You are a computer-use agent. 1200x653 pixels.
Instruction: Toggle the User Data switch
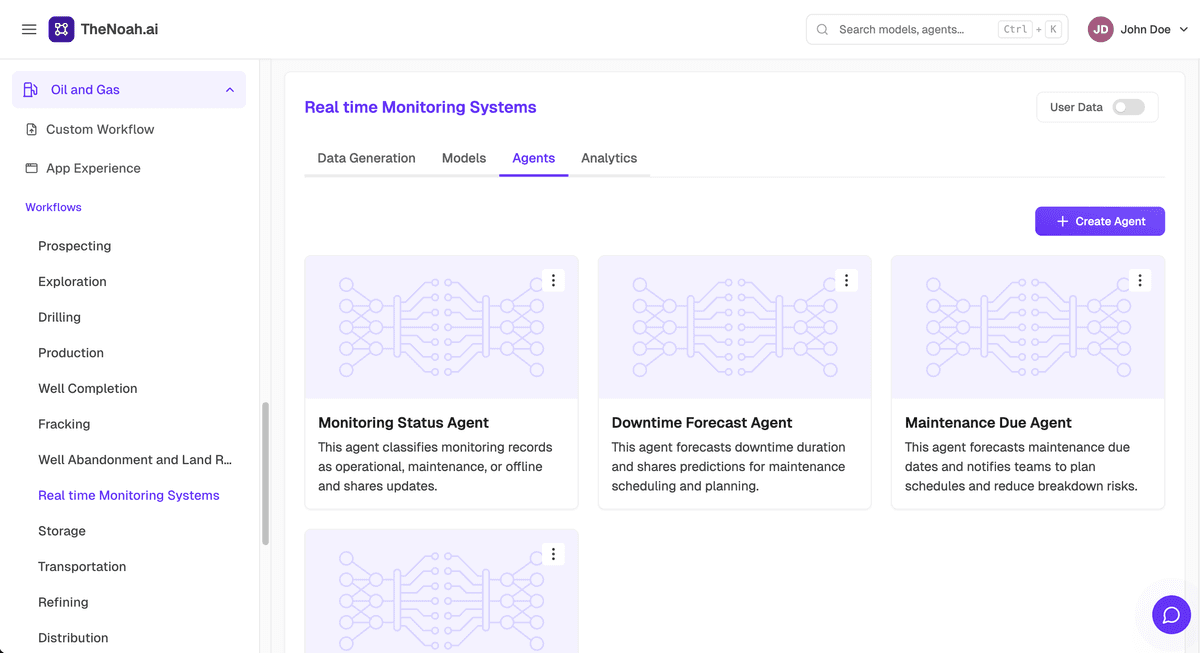(1129, 107)
